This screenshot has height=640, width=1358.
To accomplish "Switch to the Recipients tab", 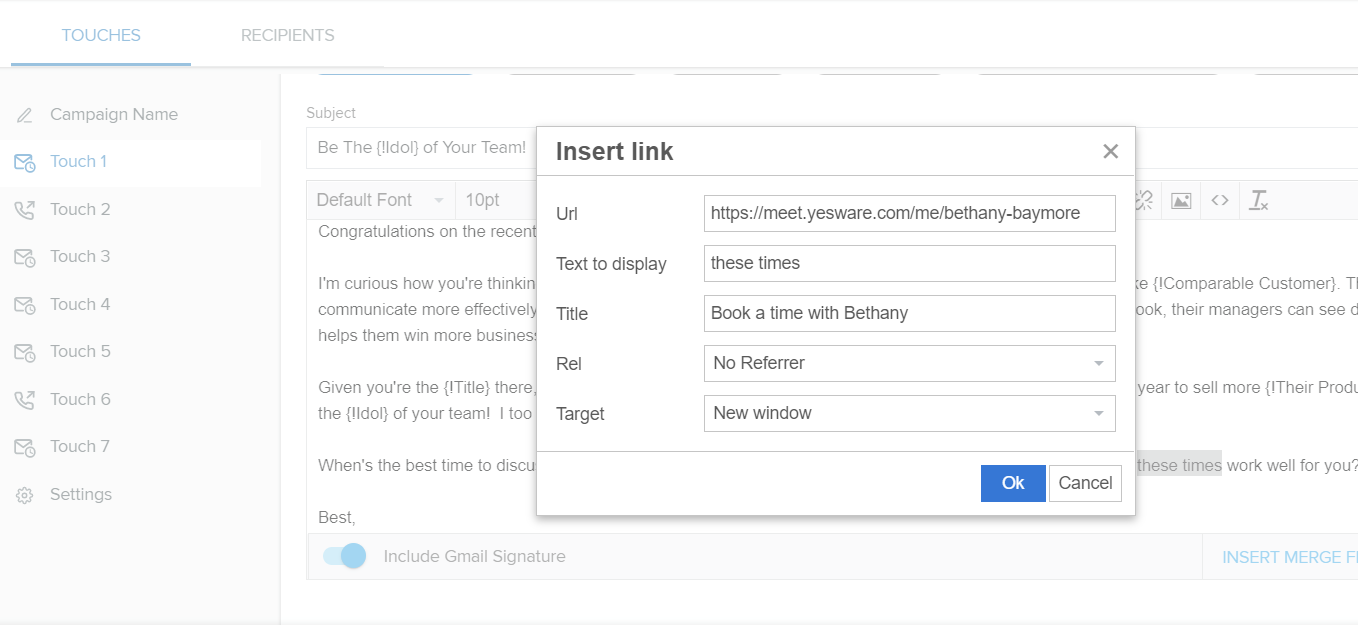I will click(287, 35).
